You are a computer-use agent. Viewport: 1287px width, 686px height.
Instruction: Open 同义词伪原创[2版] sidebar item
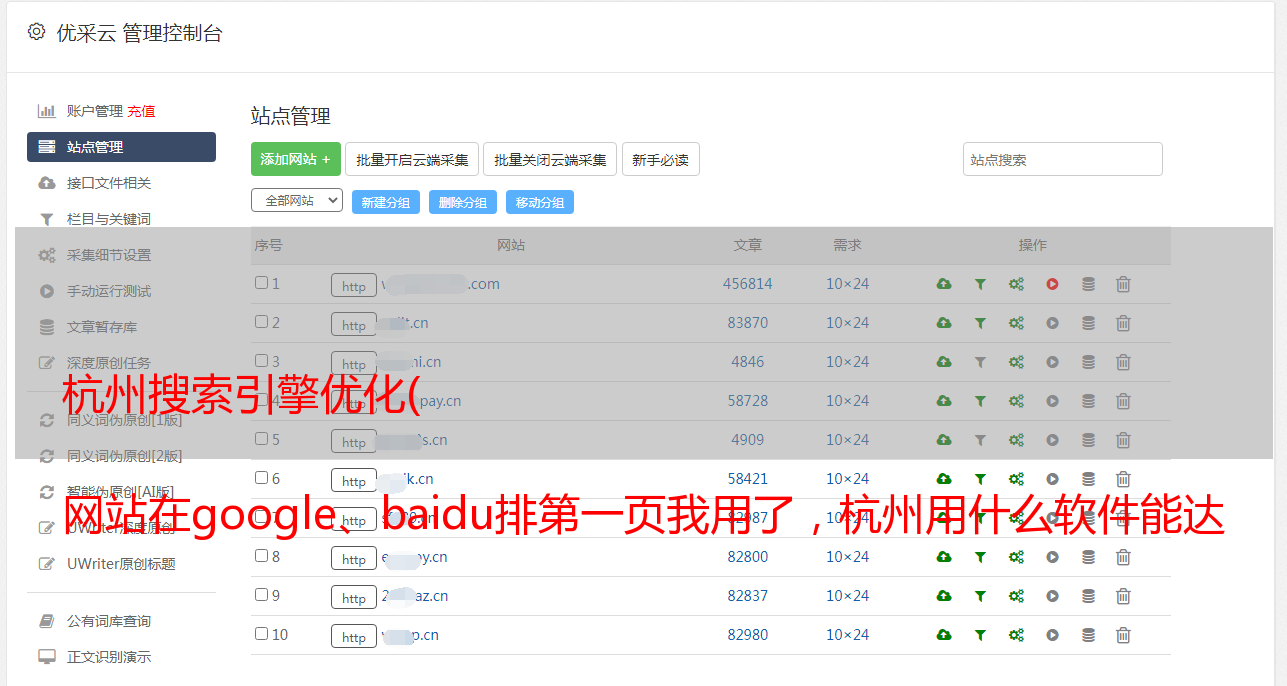tap(125, 456)
